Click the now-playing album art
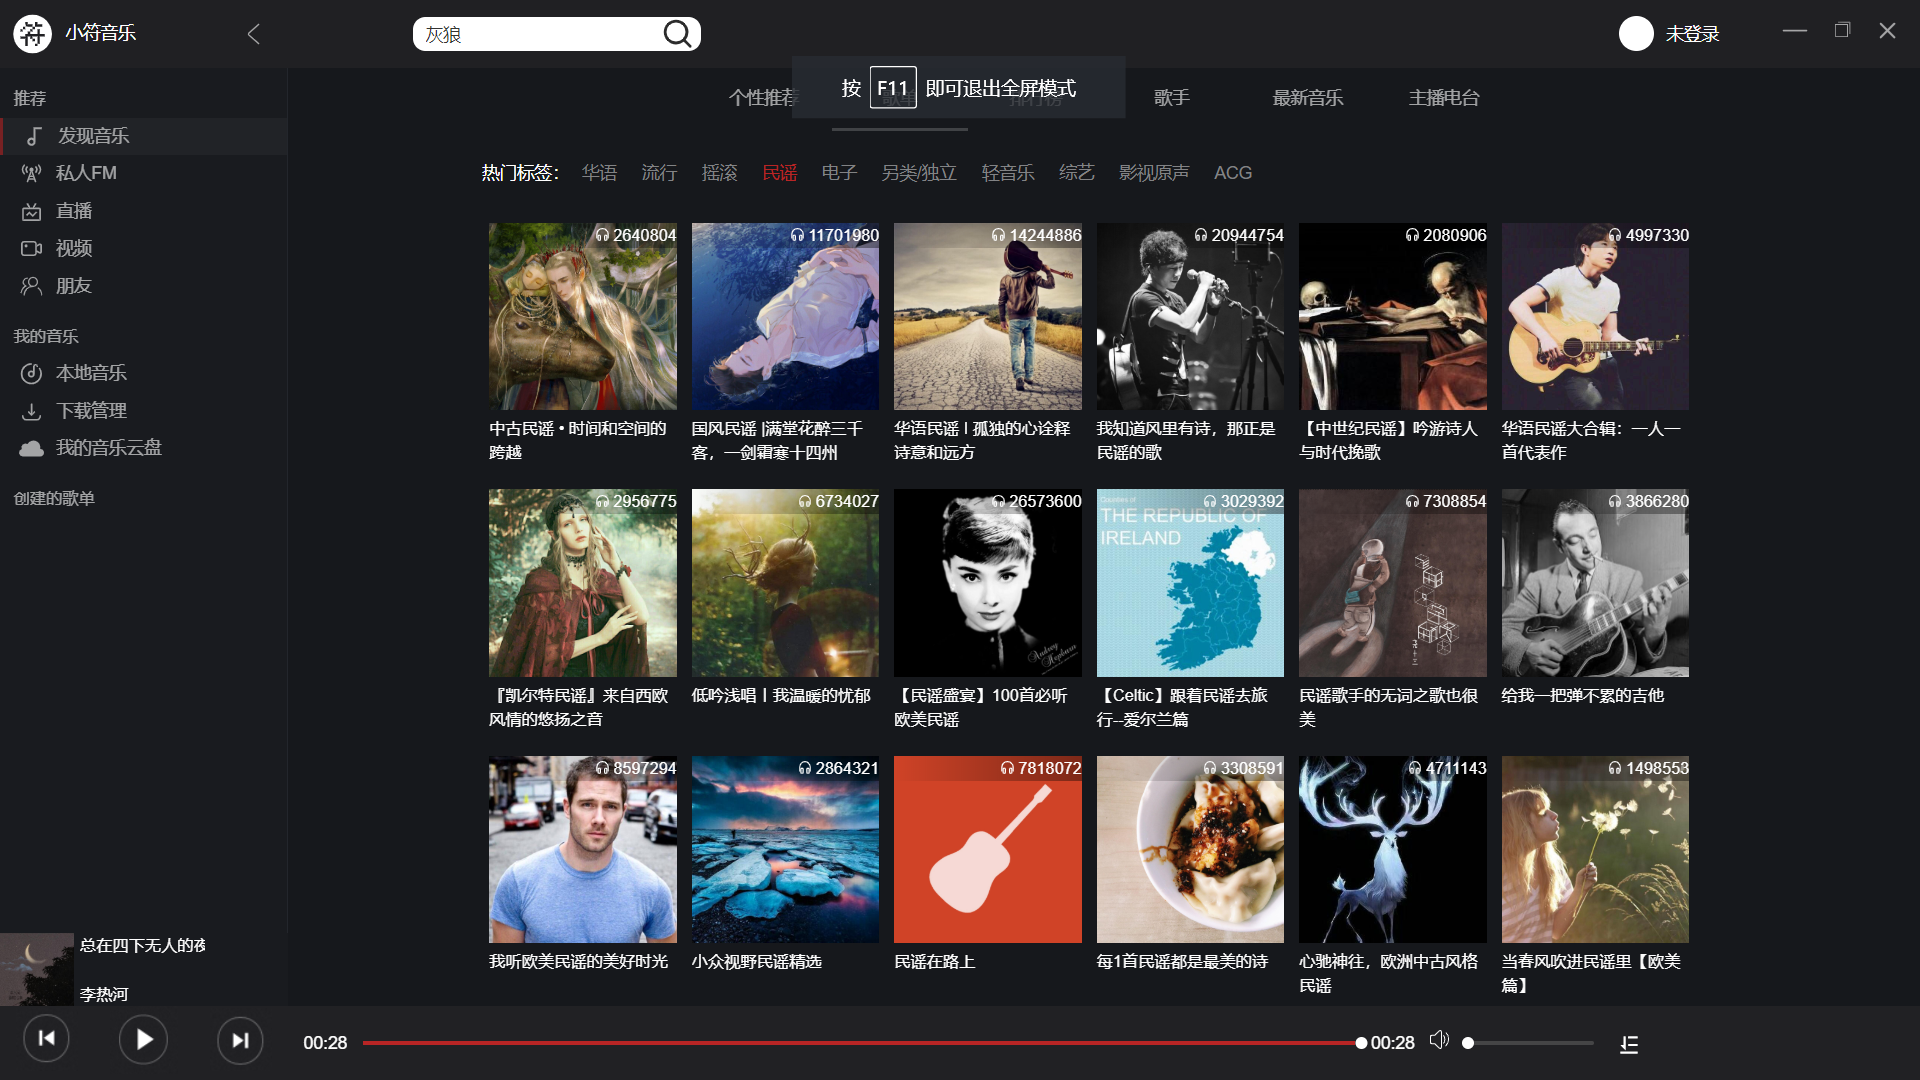The image size is (1920, 1080). coord(37,969)
